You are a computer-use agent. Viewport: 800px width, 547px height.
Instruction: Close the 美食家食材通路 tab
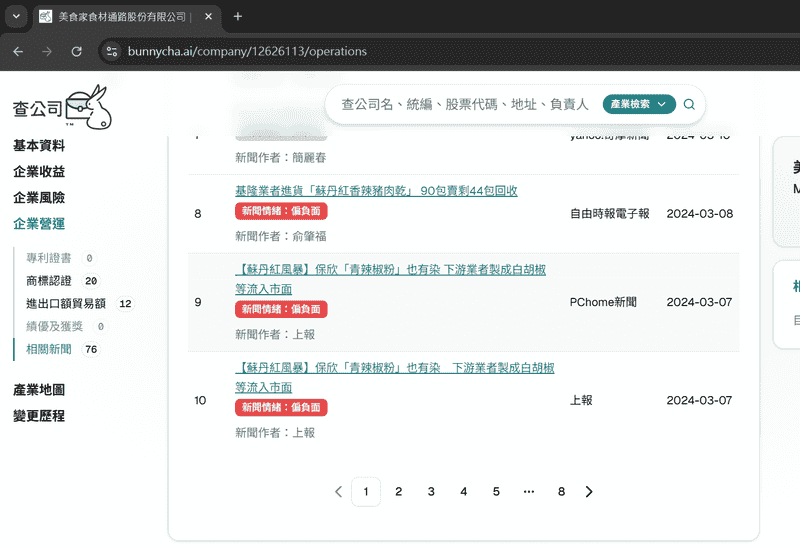(208, 16)
